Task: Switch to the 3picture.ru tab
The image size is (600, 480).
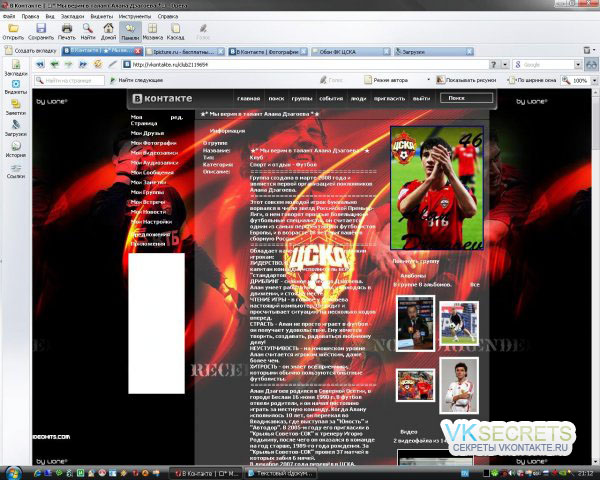Action: pos(185,52)
